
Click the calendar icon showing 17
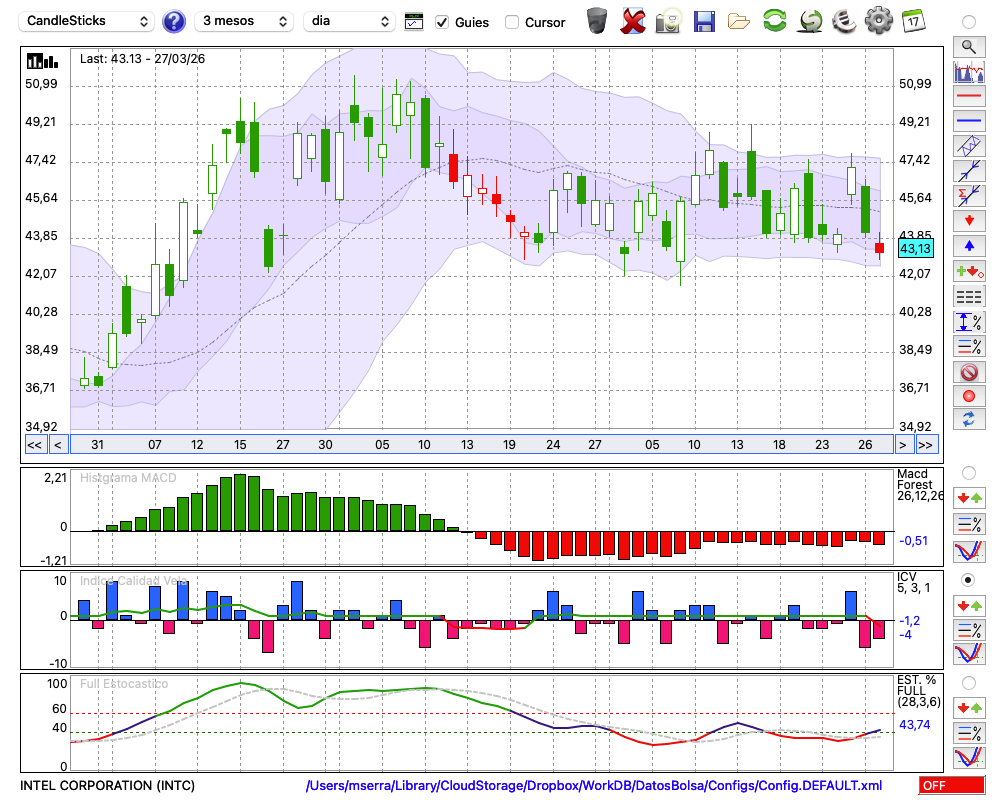click(912, 21)
